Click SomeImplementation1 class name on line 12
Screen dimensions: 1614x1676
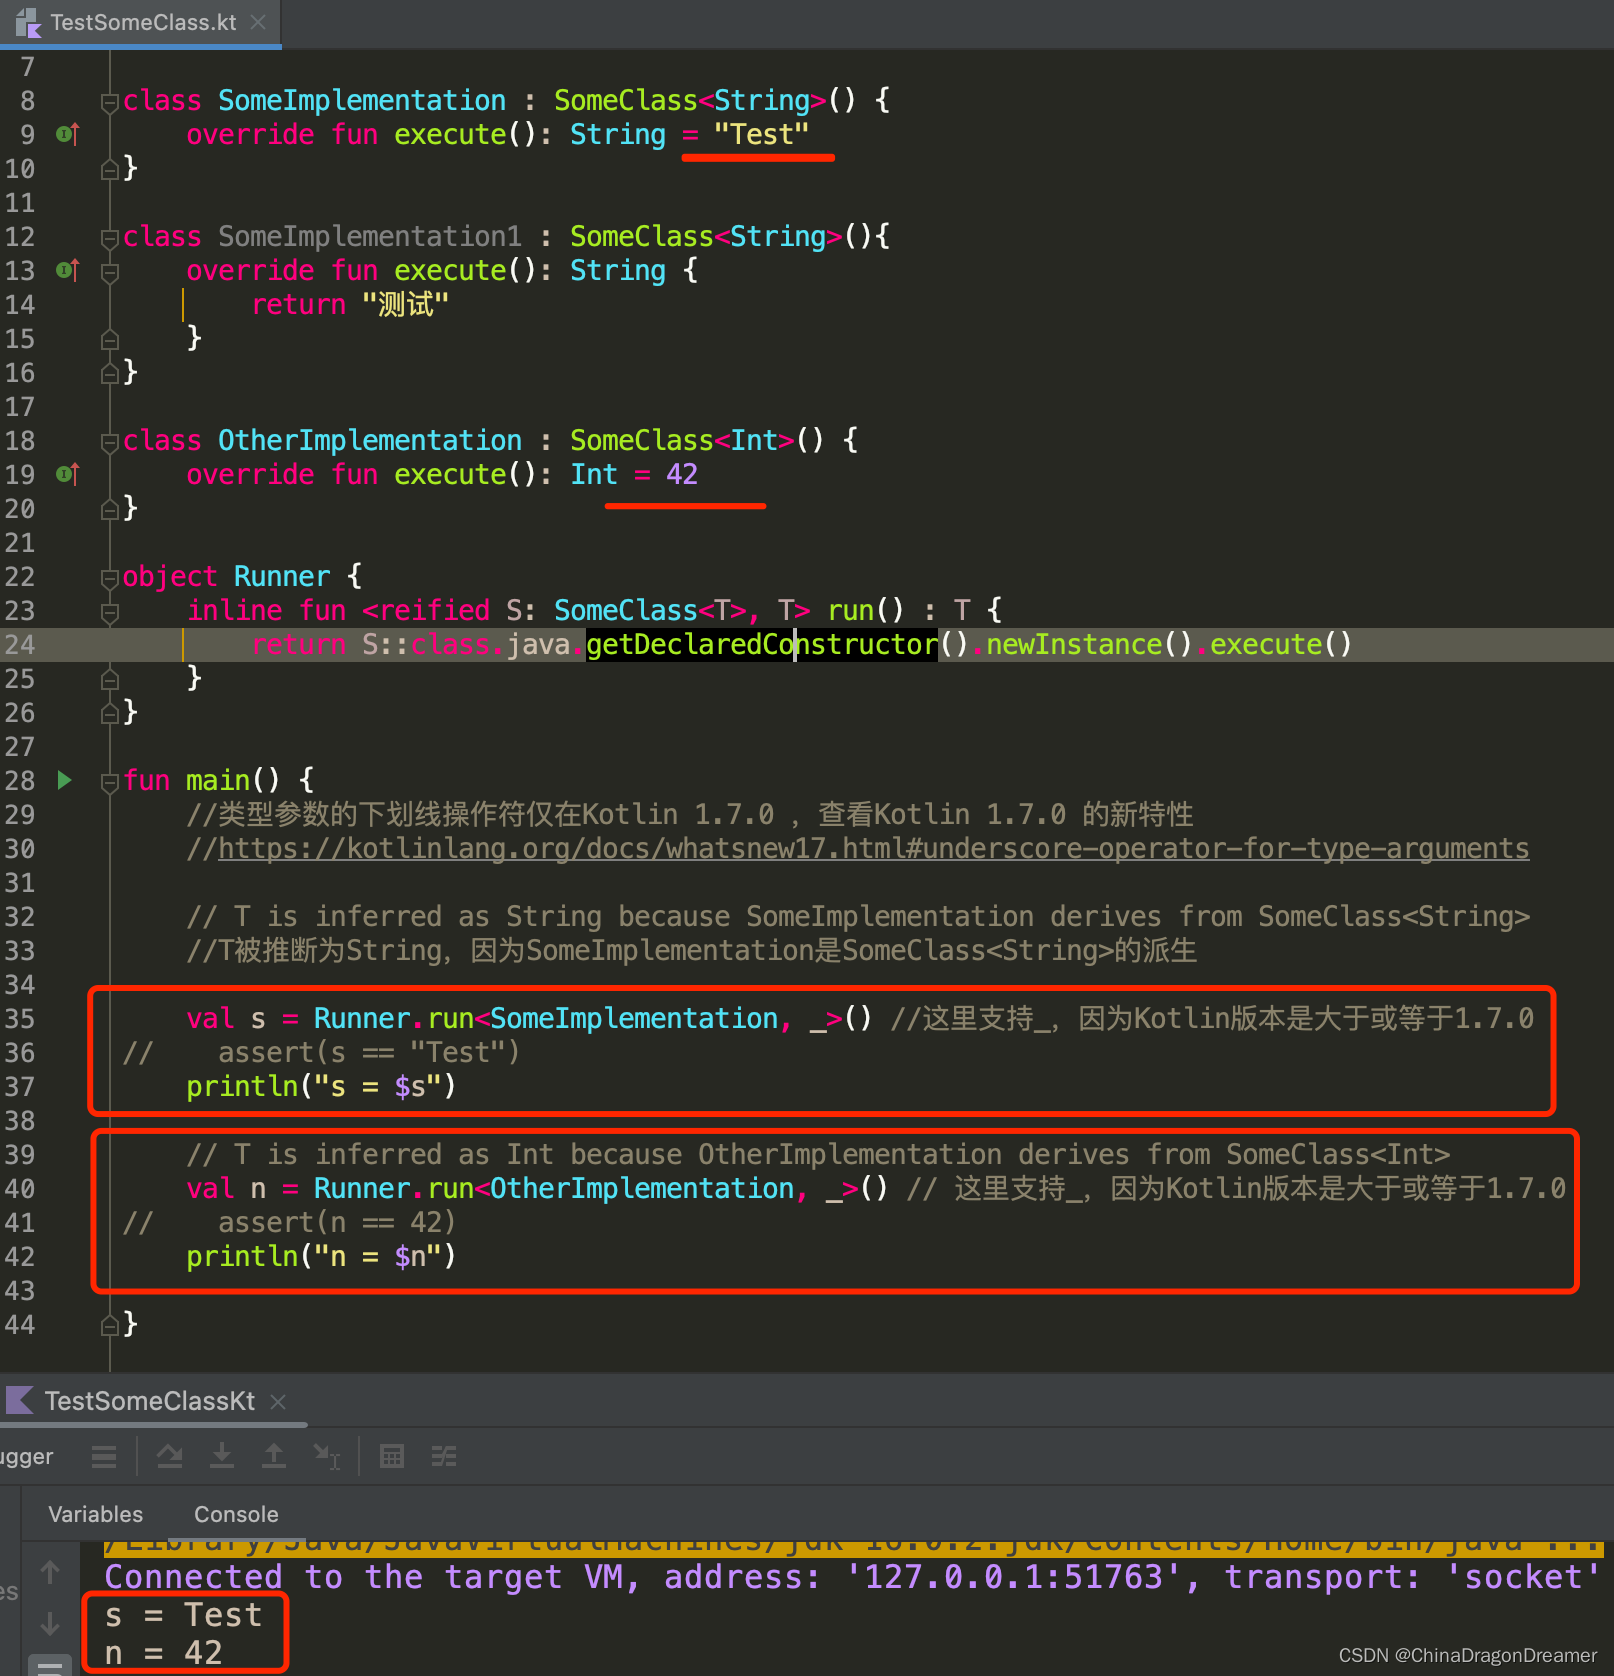click(x=370, y=236)
